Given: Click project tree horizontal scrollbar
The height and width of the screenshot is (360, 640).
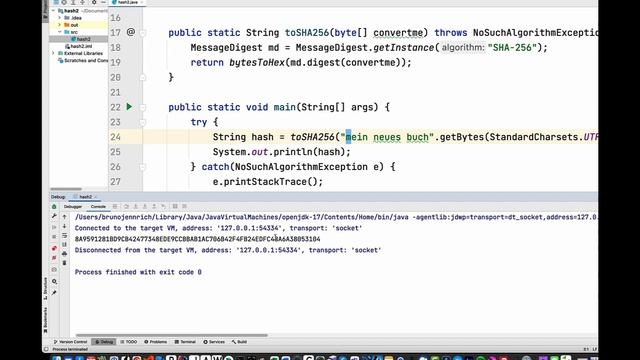Looking at the screenshot, I should [x=66, y=189].
